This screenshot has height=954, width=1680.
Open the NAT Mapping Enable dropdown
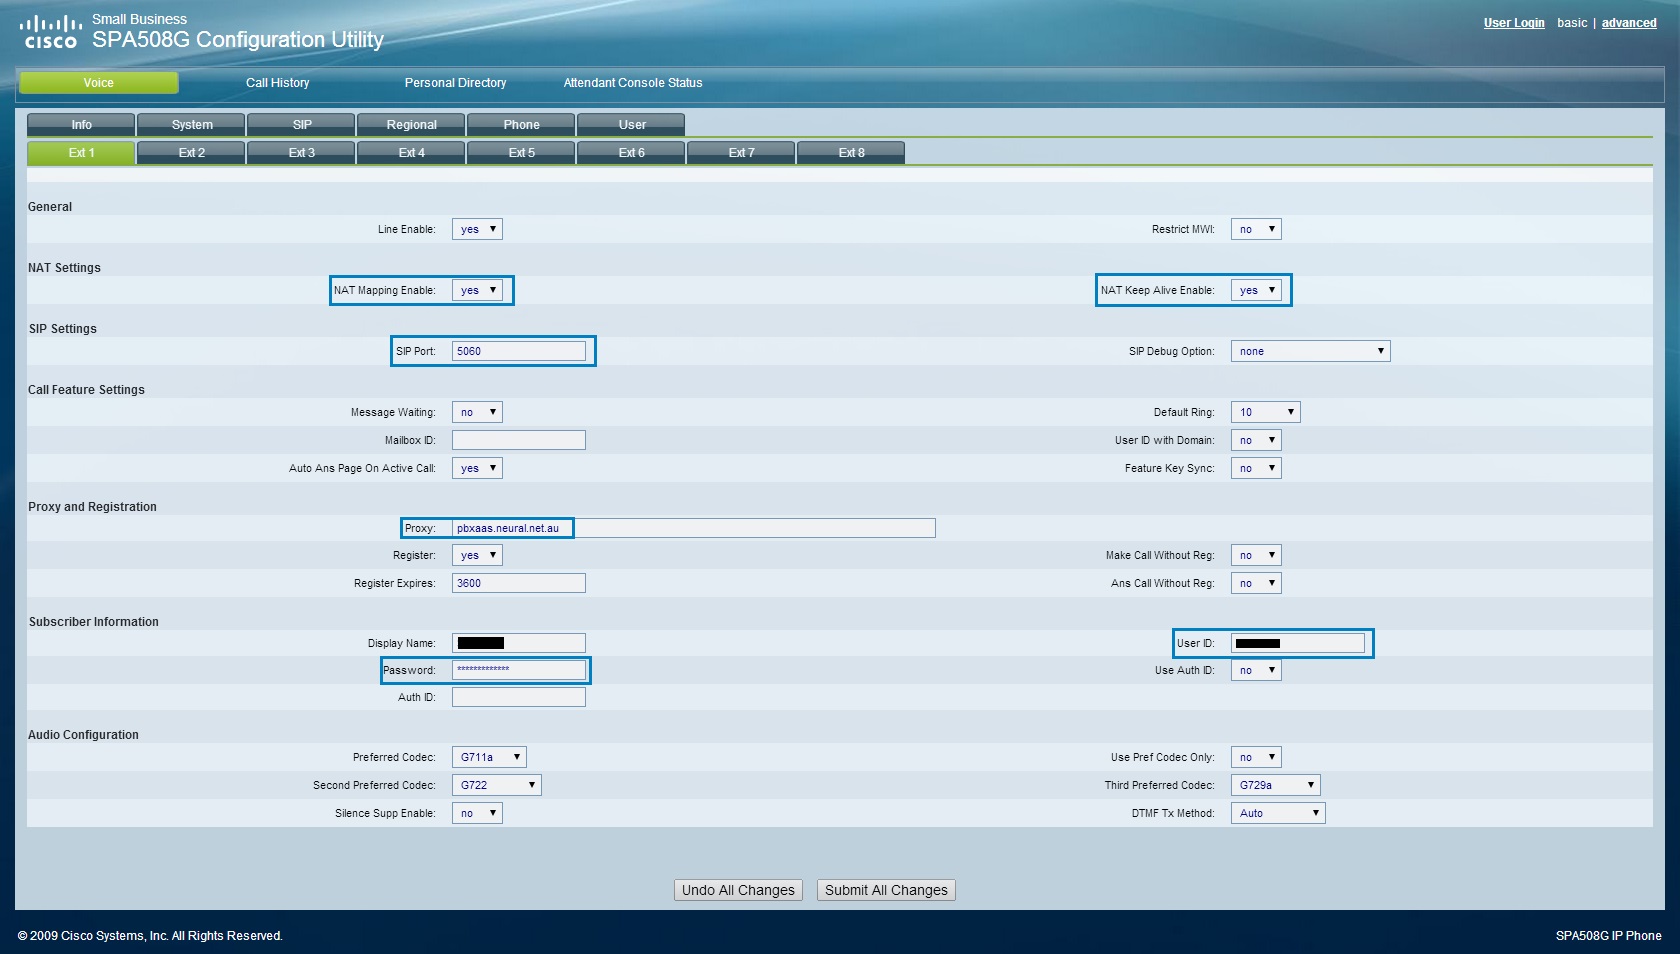tap(477, 290)
